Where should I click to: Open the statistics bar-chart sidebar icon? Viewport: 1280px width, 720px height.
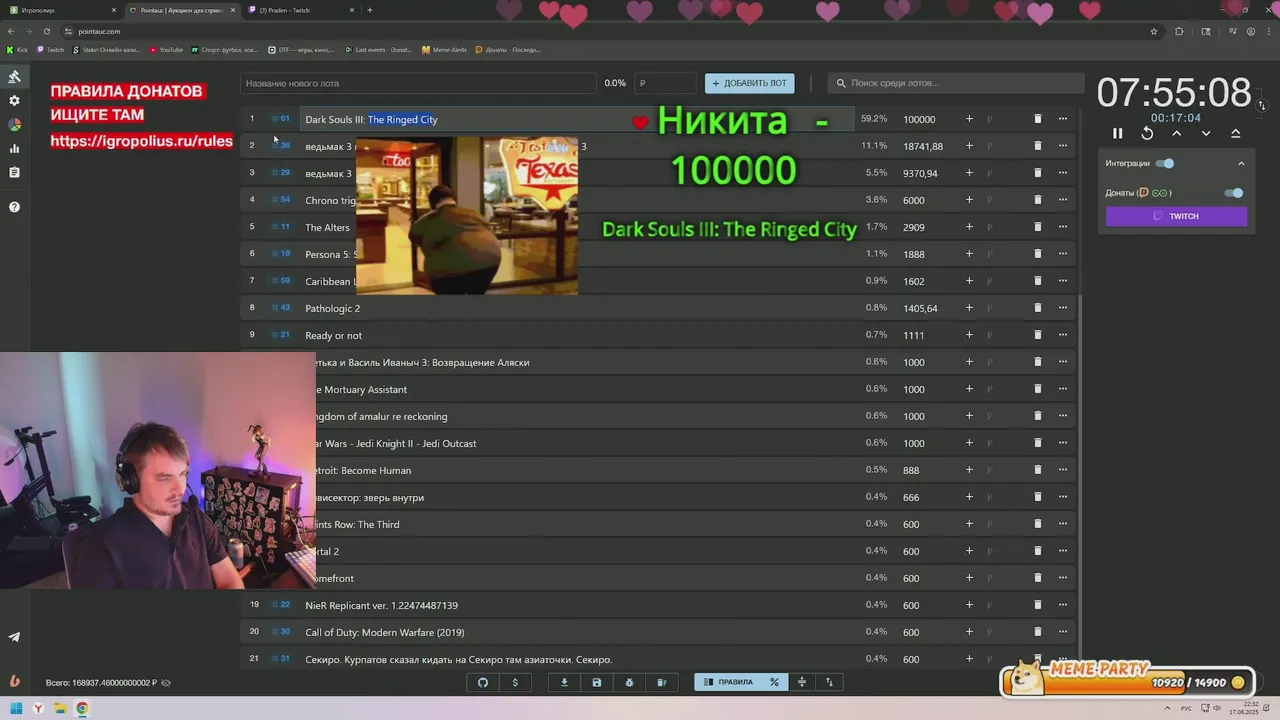pos(14,149)
